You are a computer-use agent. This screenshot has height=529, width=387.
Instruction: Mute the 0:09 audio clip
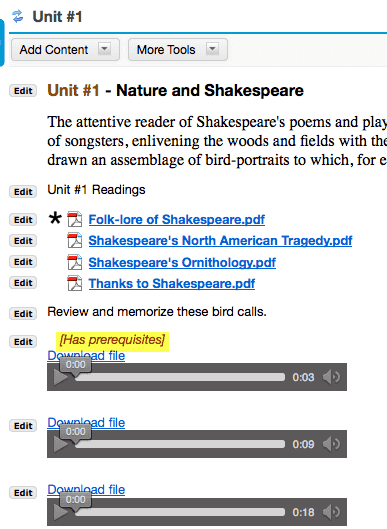pos(331,444)
